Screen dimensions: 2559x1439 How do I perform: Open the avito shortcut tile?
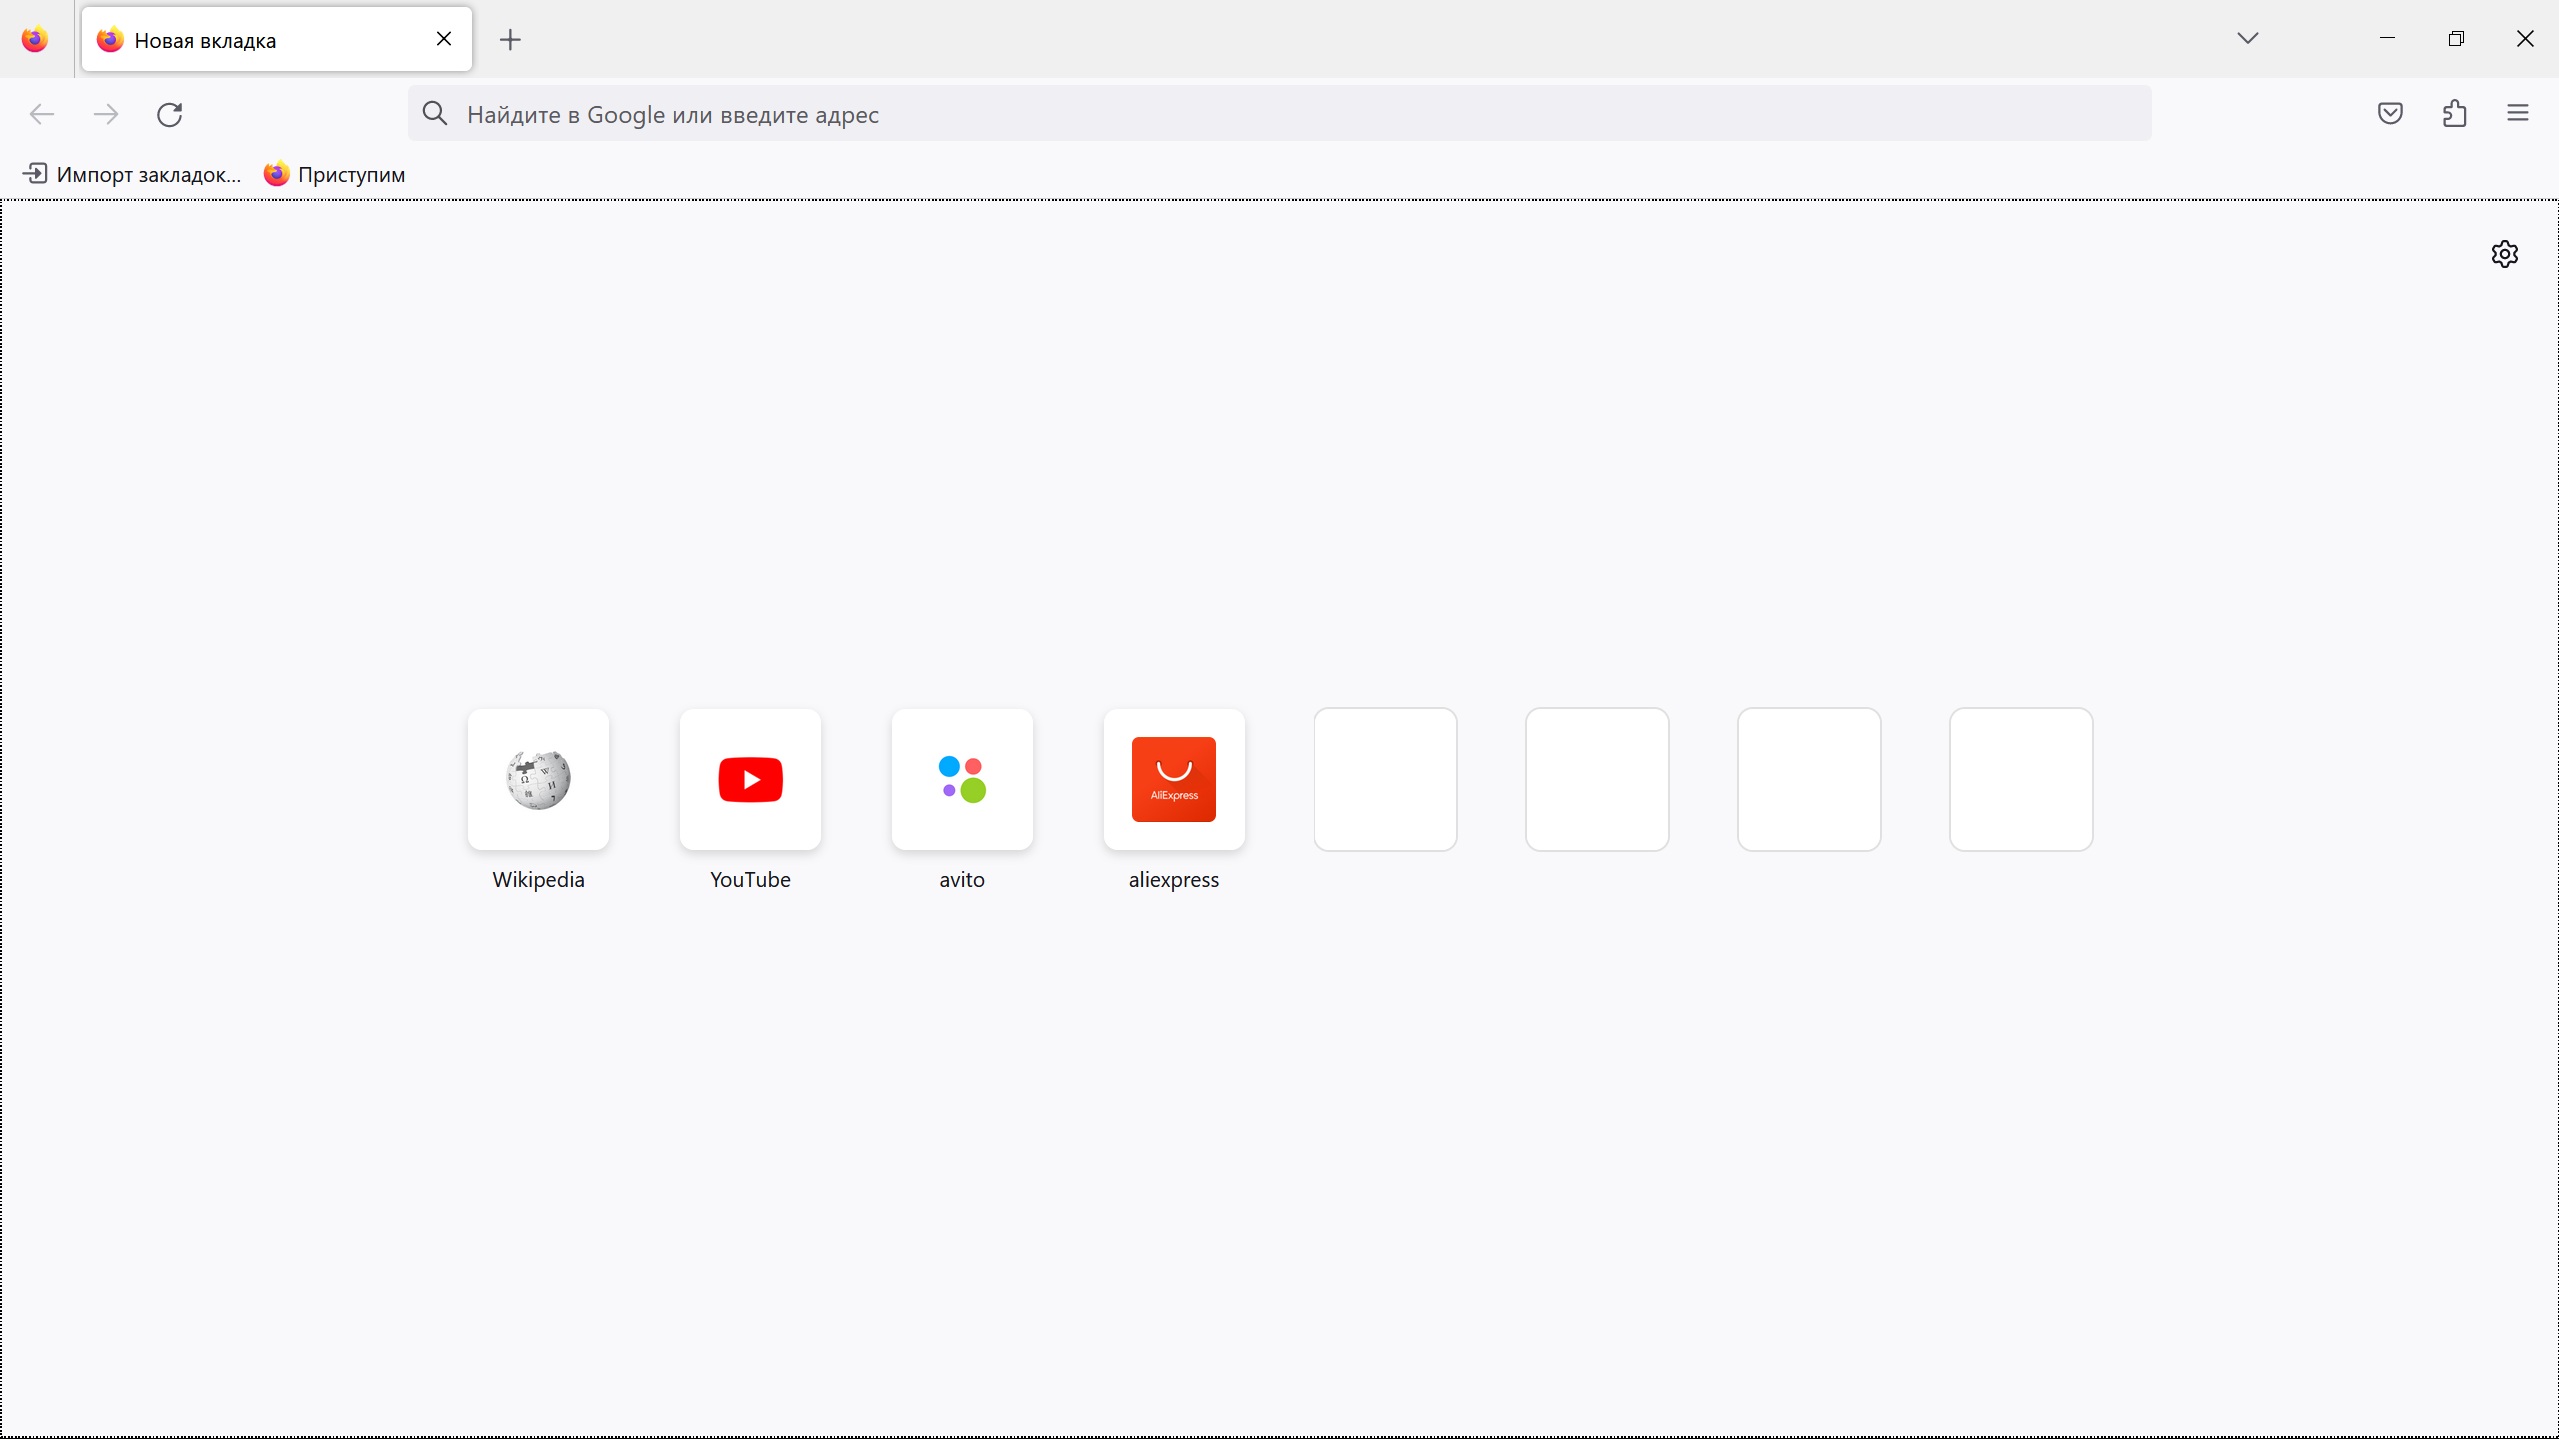pos(962,780)
